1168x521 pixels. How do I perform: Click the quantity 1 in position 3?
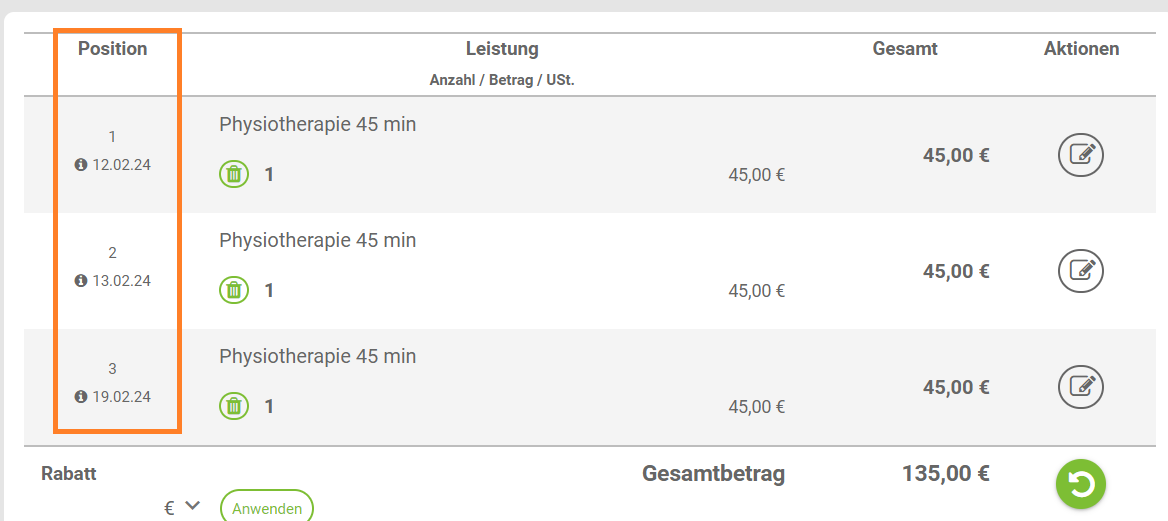[x=269, y=406]
